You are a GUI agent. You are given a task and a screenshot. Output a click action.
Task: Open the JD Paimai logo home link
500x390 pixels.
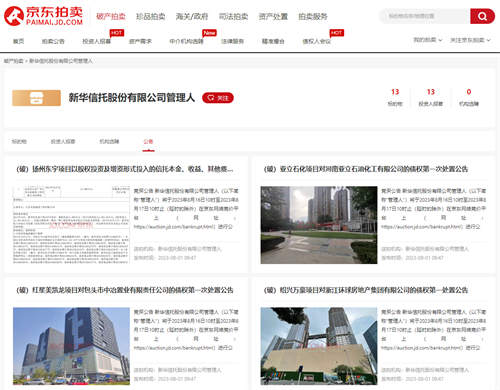coord(43,16)
